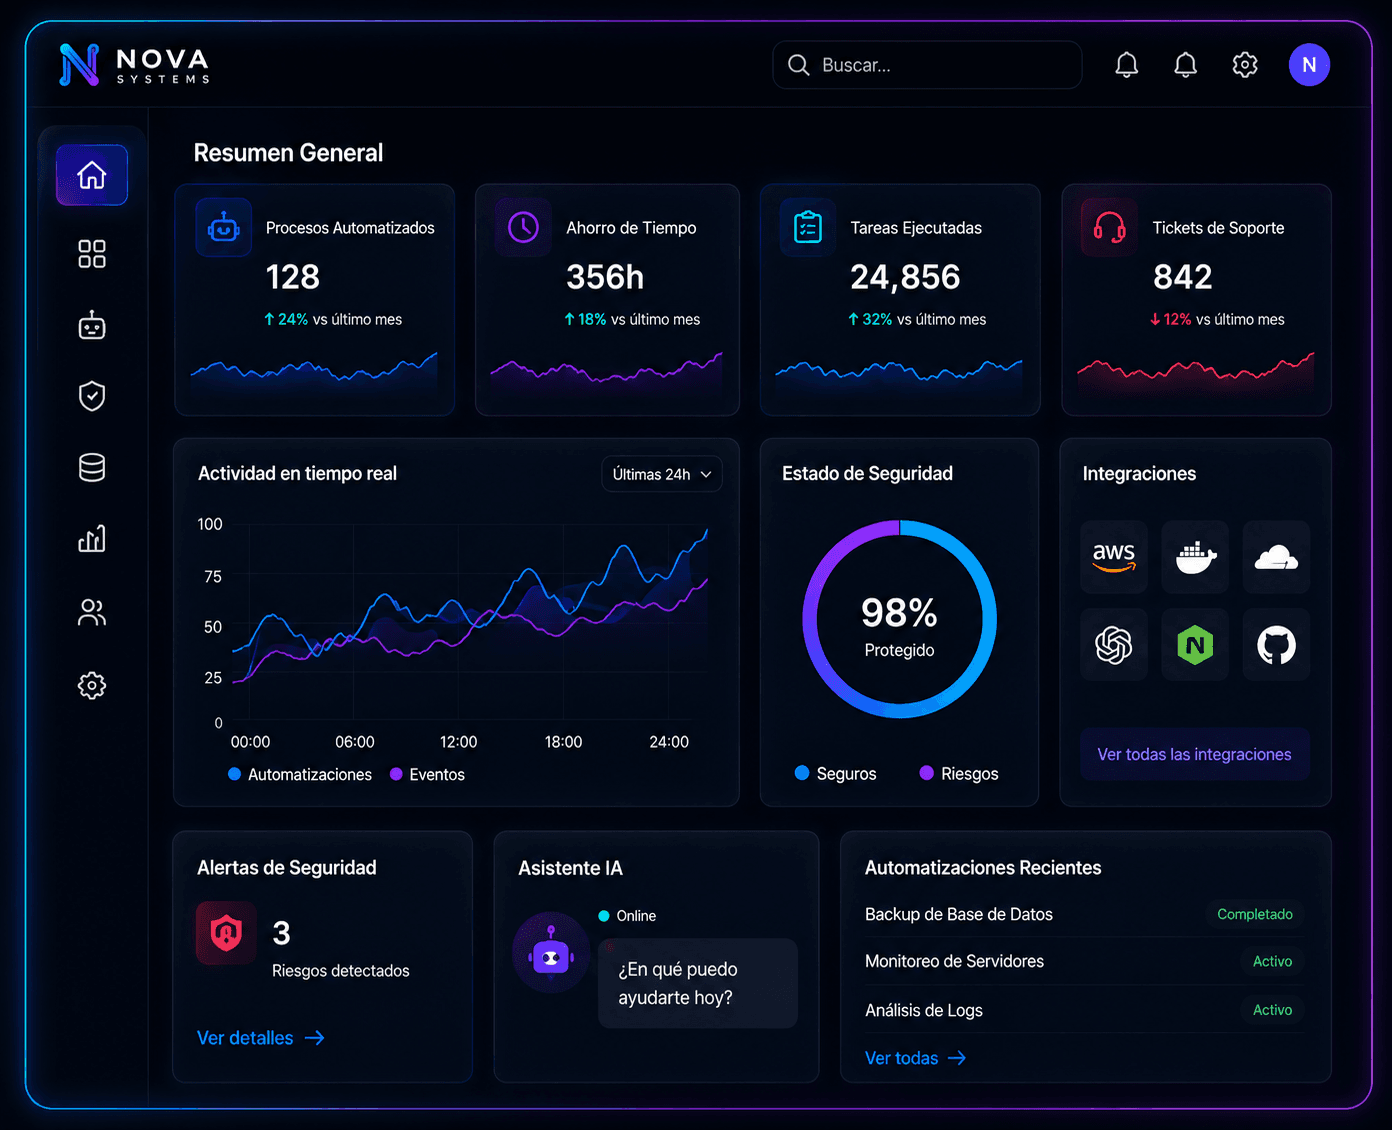Open the Cloudflare cloud integration tile
The image size is (1392, 1130).
tap(1276, 557)
